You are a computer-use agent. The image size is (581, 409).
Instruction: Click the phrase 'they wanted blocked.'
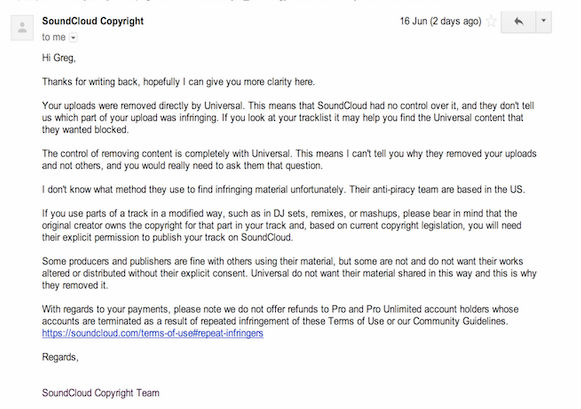point(85,130)
